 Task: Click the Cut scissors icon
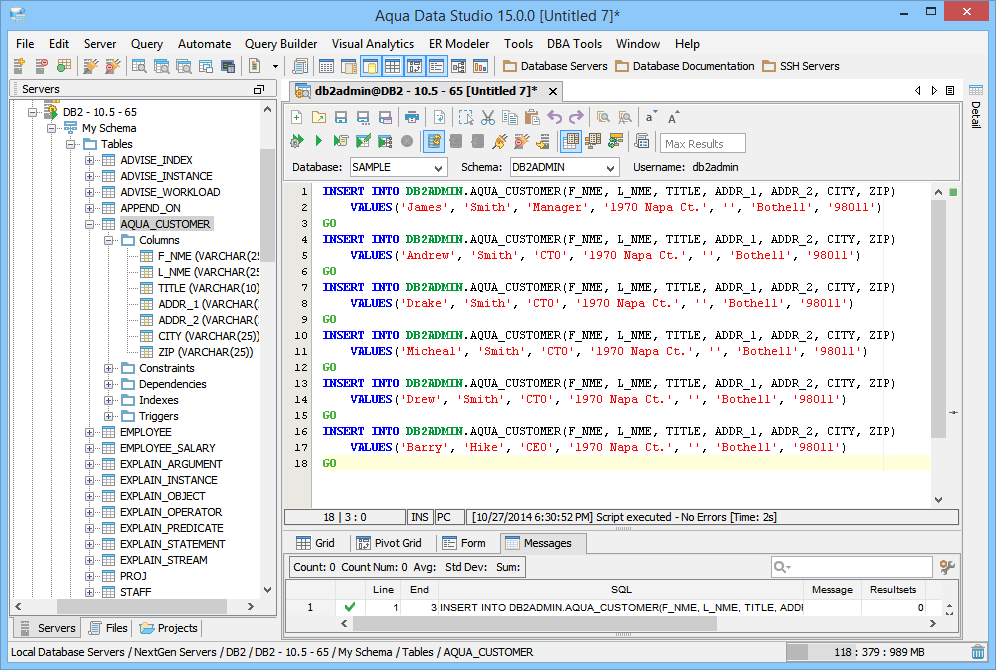pyautogui.click(x=488, y=117)
